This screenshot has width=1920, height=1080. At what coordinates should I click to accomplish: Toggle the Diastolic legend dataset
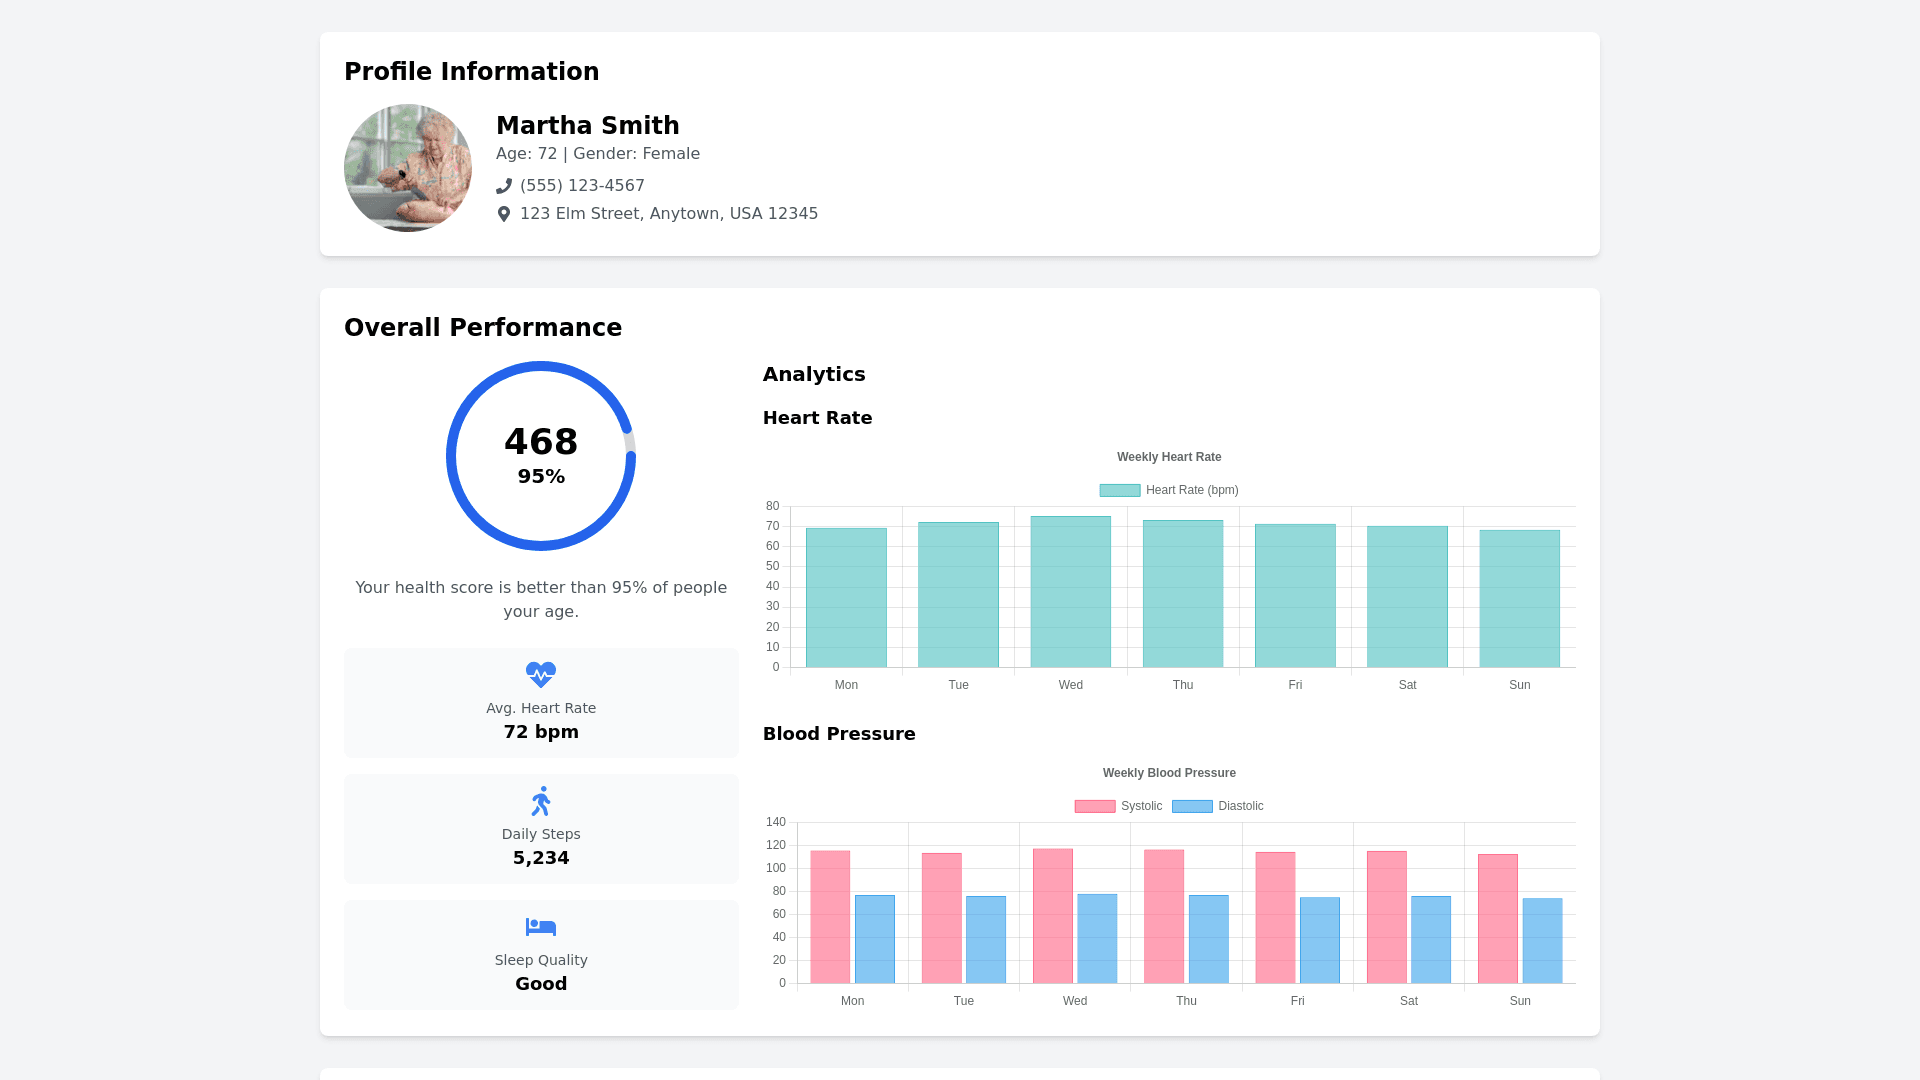click(1218, 806)
